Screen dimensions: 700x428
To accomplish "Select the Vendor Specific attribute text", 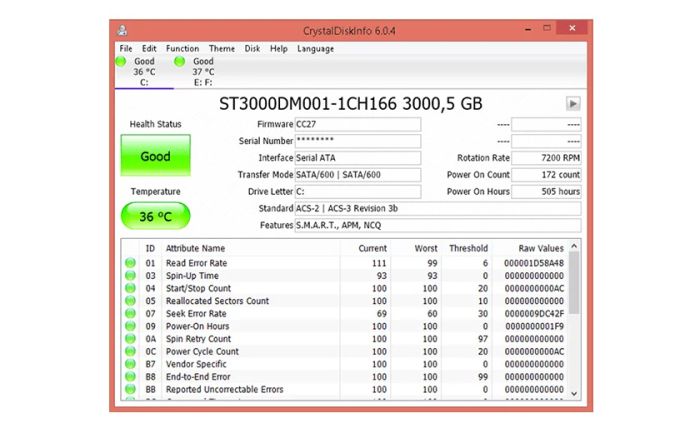I will click(196, 364).
